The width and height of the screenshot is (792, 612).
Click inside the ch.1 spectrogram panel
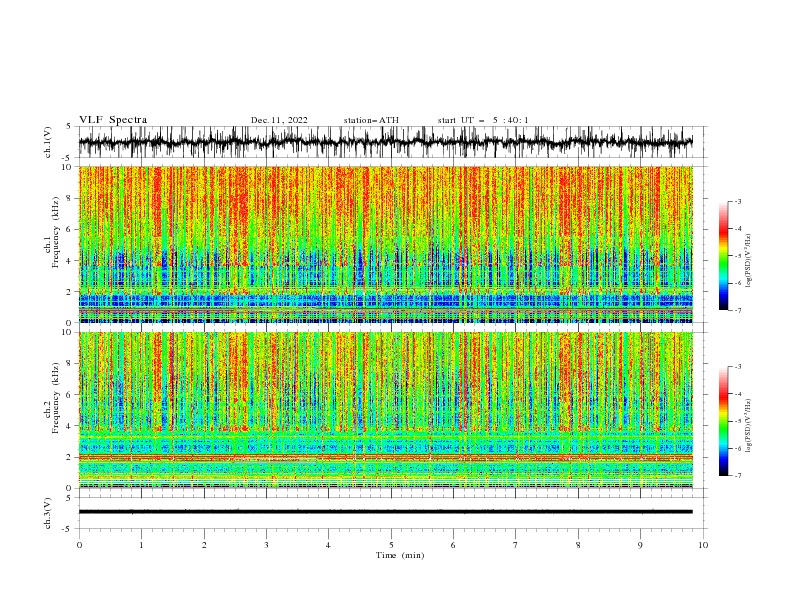(x=385, y=244)
